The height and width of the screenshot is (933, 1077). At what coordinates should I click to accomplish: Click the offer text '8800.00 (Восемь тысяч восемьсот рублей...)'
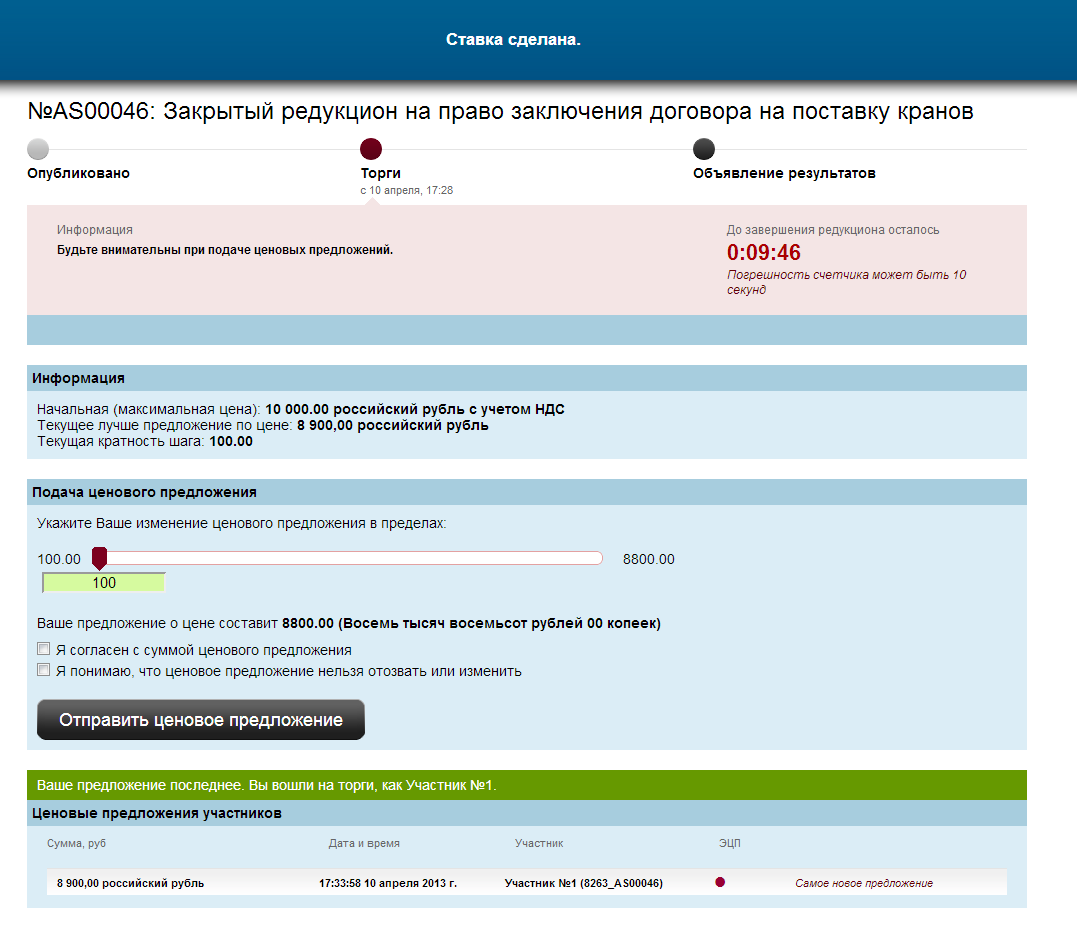(471, 623)
